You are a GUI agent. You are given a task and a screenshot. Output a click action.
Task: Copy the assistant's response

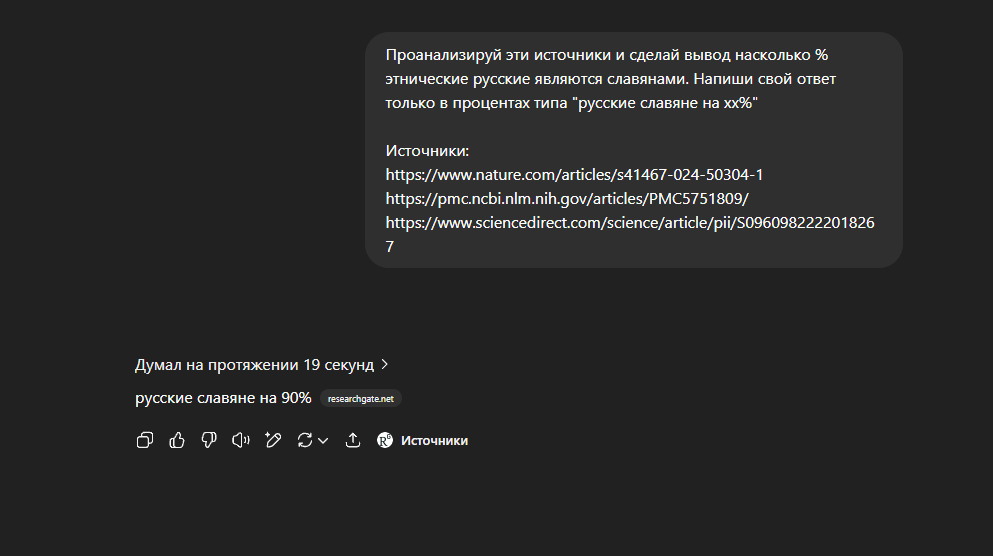145,440
